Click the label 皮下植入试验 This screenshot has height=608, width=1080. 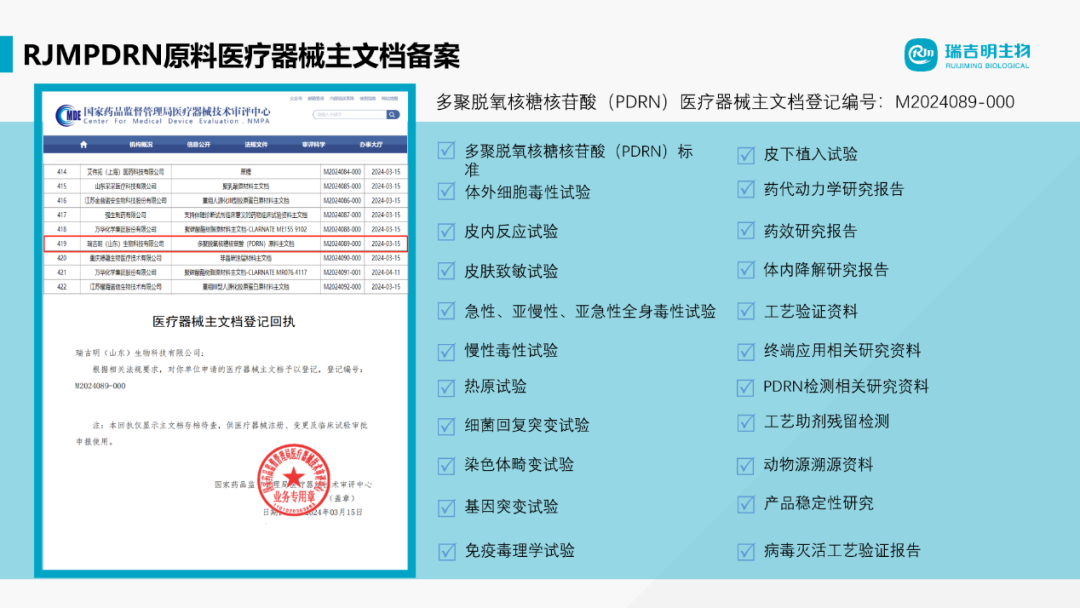tap(811, 155)
